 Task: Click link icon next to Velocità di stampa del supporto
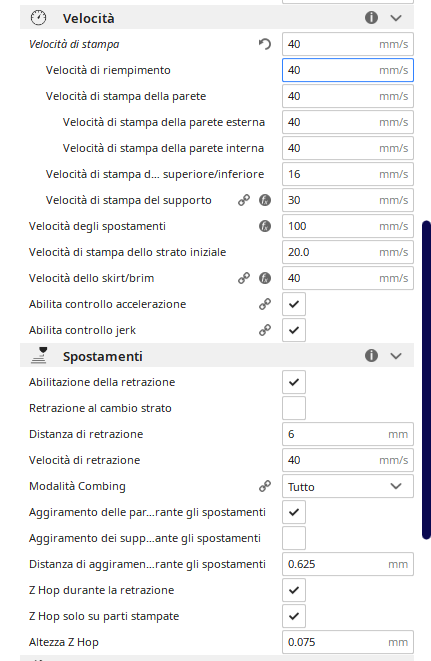(244, 200)
